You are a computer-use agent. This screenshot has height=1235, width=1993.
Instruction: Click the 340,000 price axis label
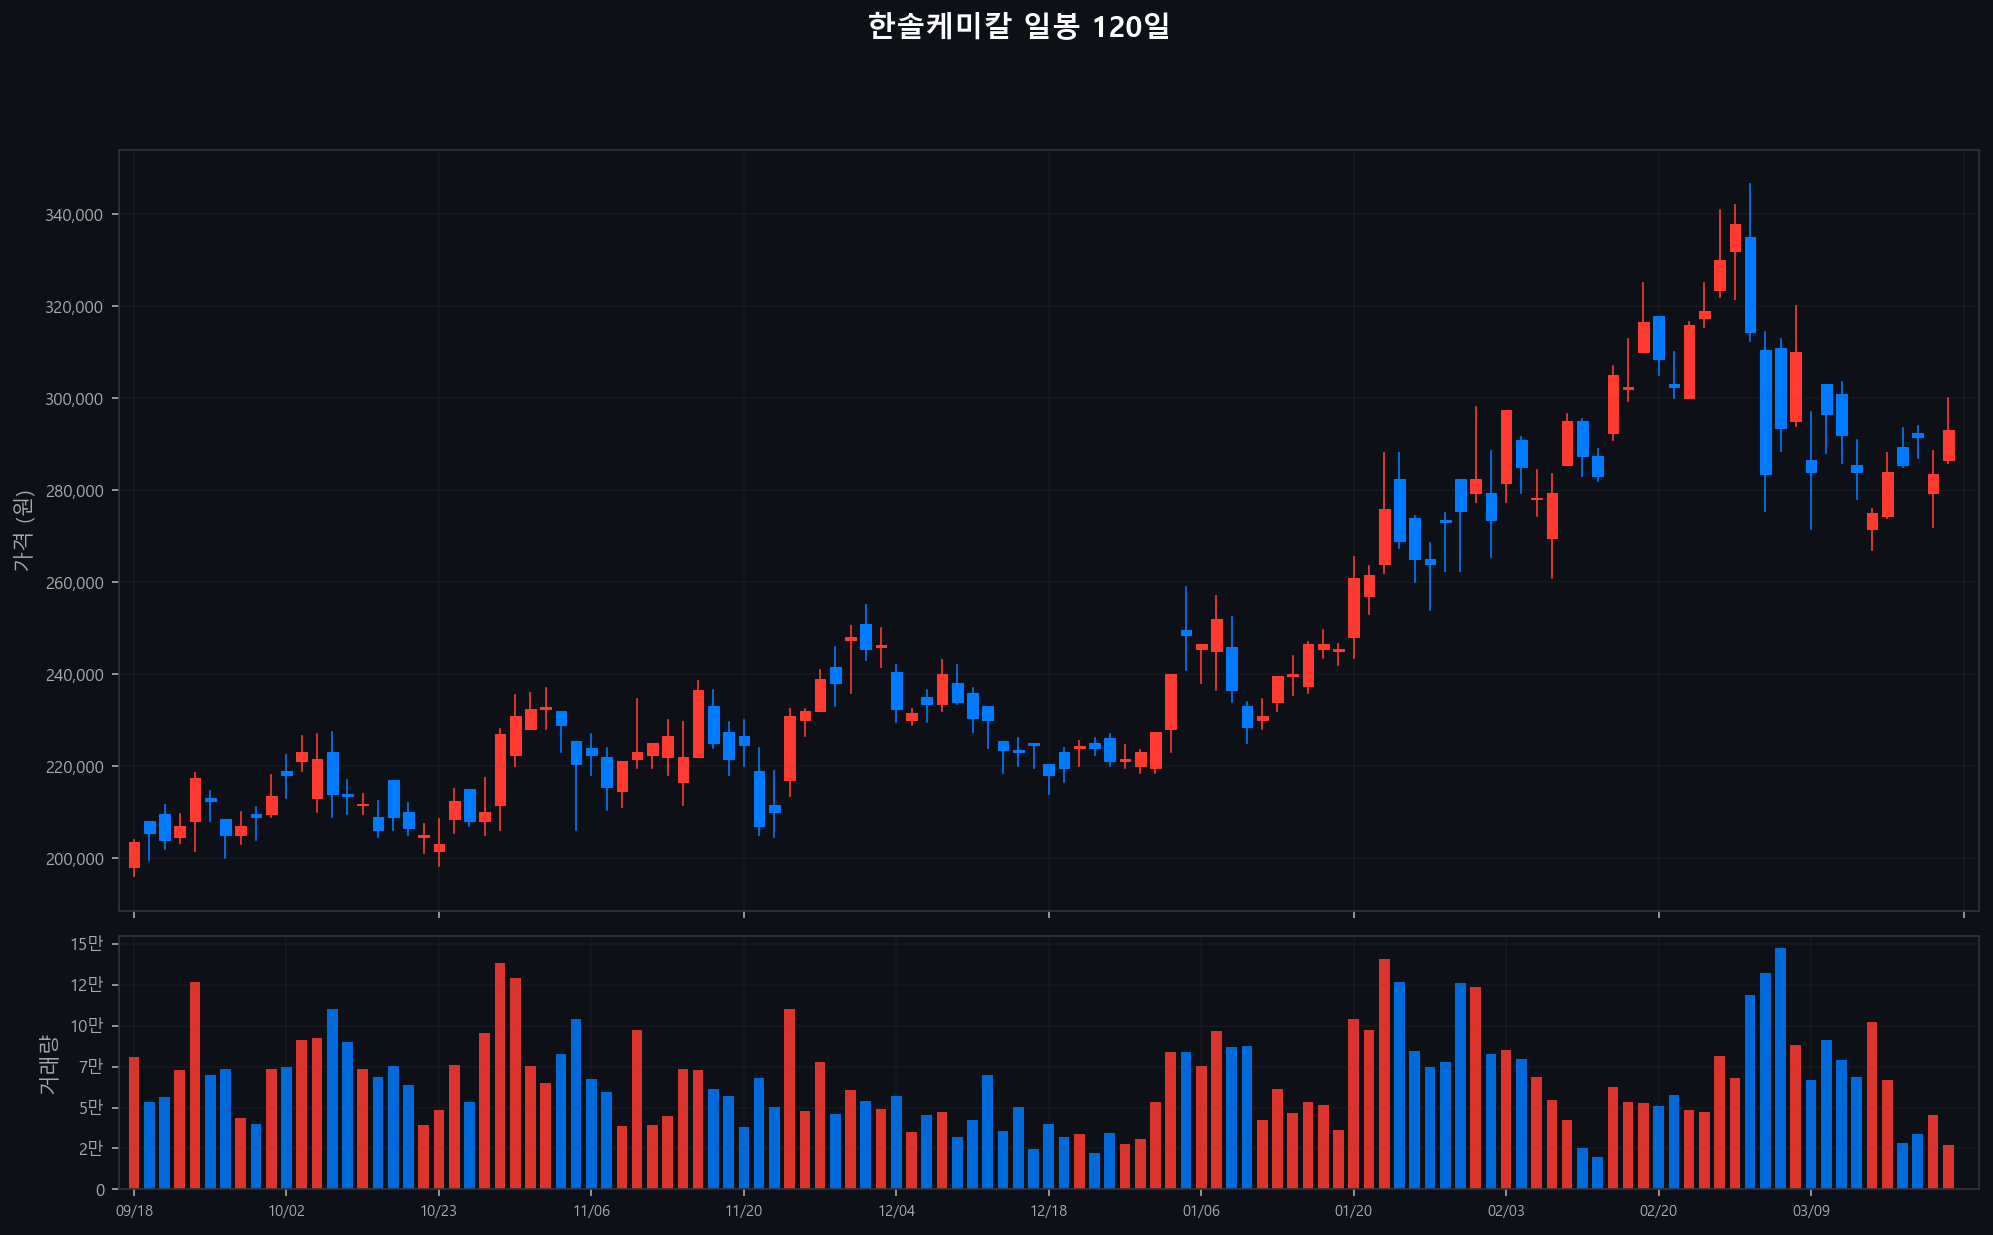click(74, 215)
